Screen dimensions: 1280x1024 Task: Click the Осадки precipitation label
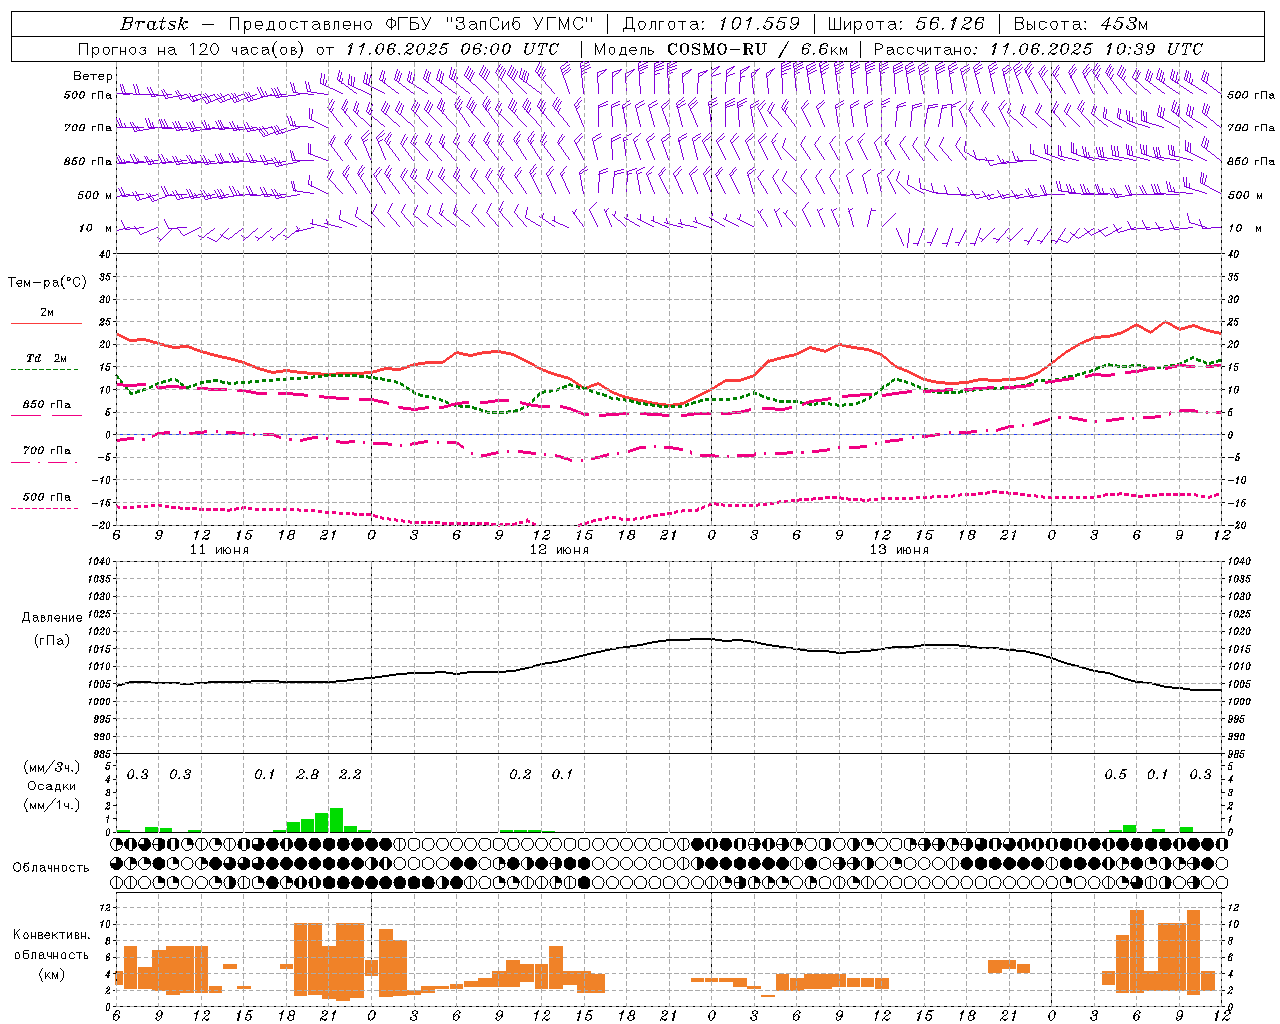coord(52,786)
